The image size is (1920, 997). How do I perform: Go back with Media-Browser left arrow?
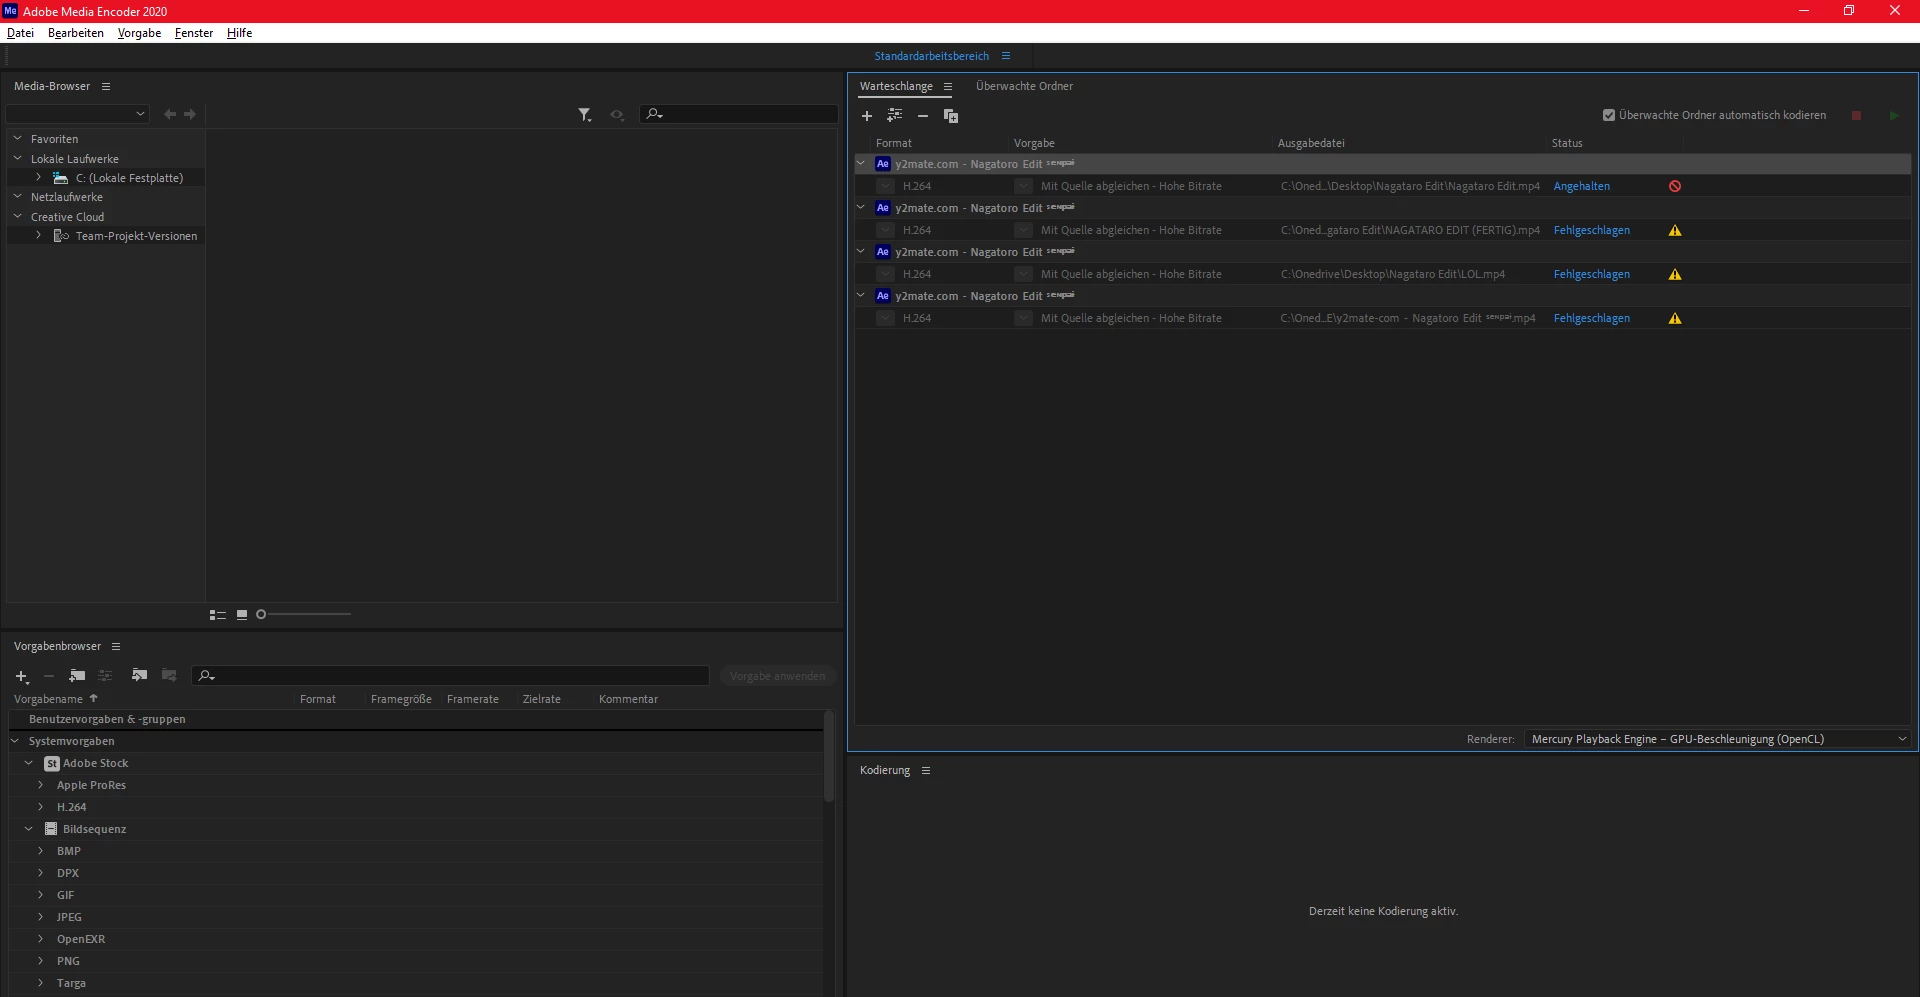pyautogui.click(x=170, y=114)
